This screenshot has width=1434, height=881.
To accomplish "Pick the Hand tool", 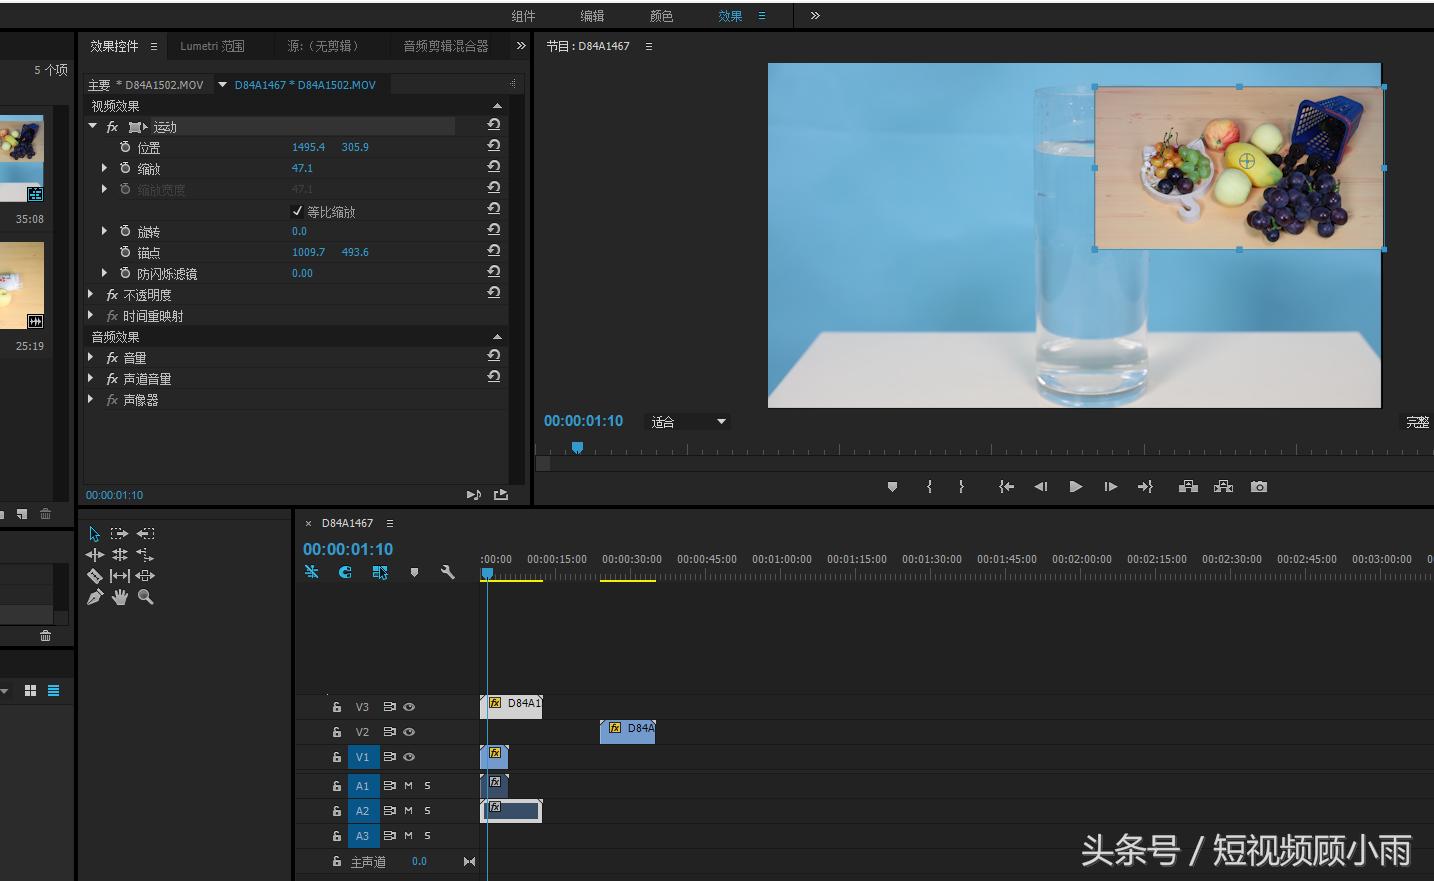I will 120,597.
